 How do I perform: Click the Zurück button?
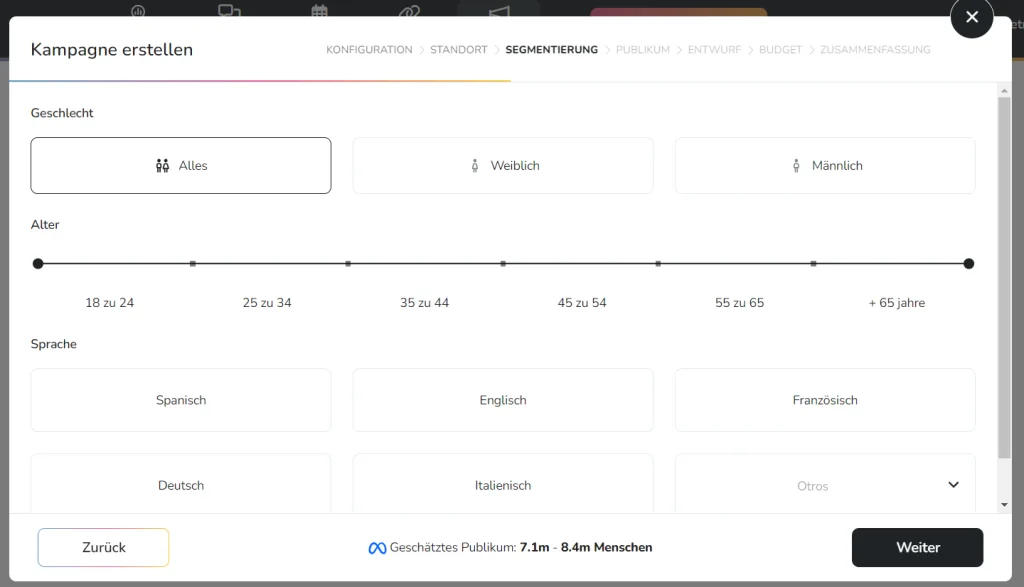pos(102,547)
